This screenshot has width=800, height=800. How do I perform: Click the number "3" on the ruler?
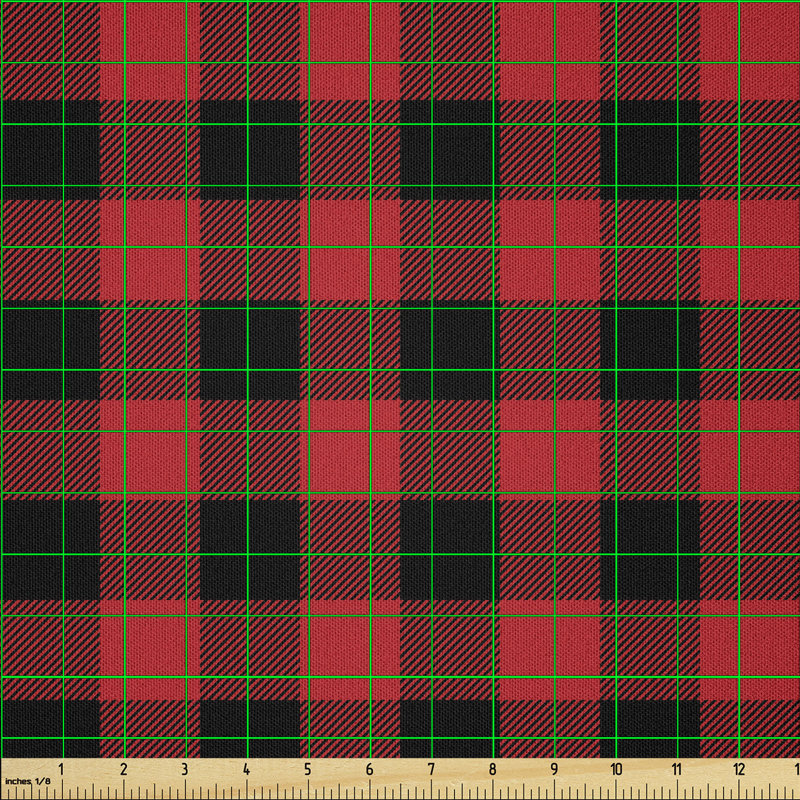pos(185,769)
